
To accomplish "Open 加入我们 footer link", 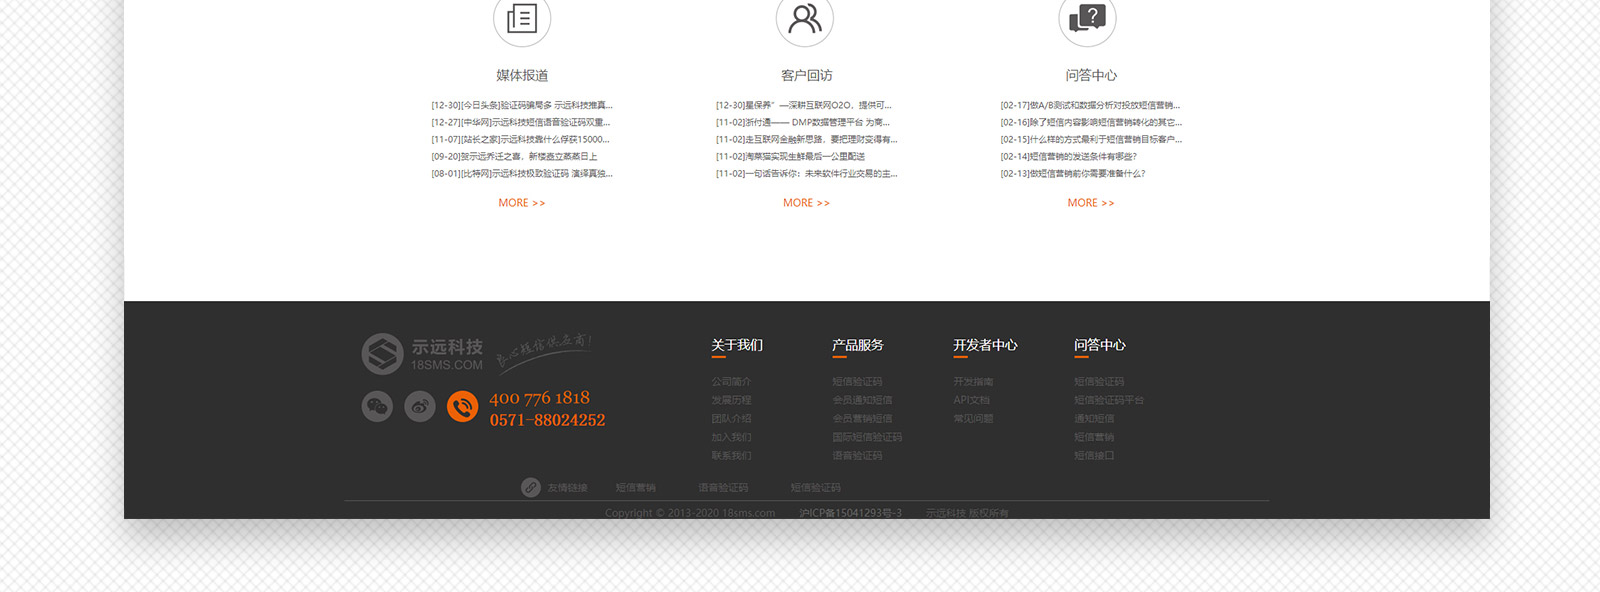I will (731, 437).
